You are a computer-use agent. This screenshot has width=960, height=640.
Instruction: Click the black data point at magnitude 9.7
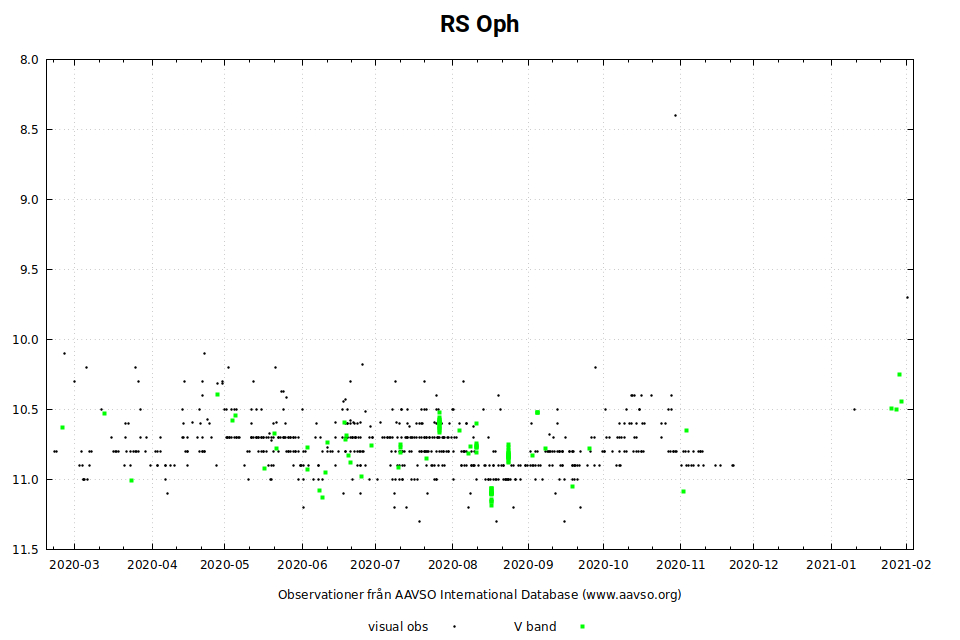[907, 297]
